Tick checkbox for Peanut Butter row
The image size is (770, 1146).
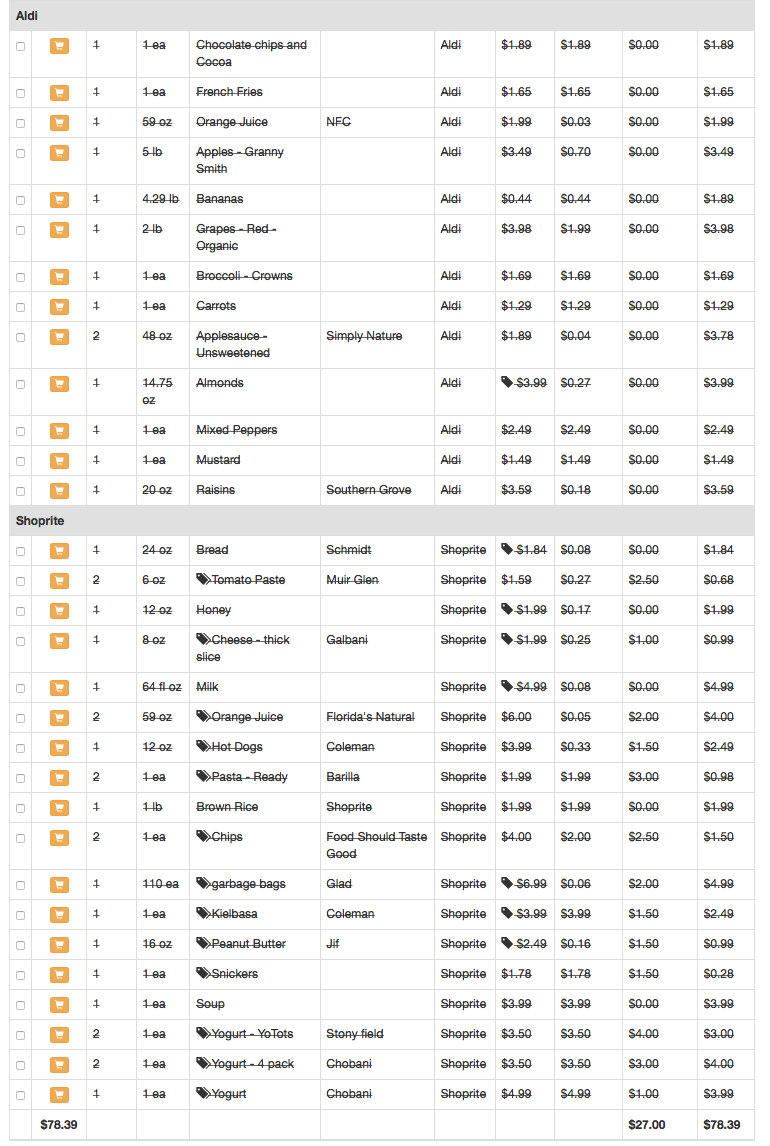(x=20, y=946)
